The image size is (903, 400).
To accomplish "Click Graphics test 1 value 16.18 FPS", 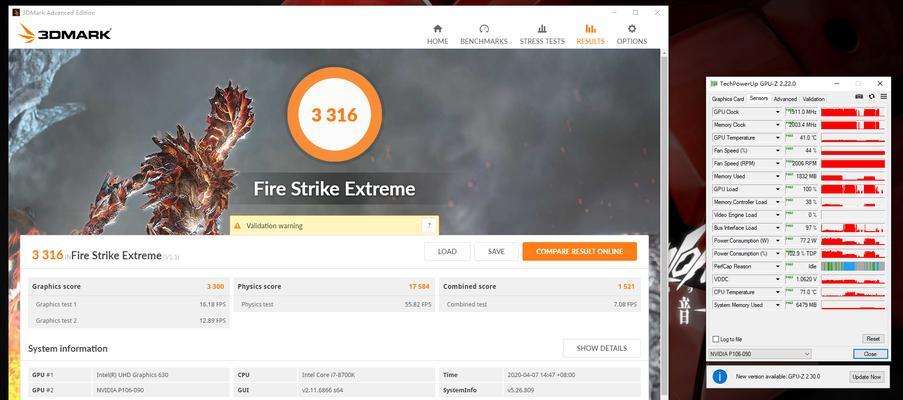I will [213, 304].
